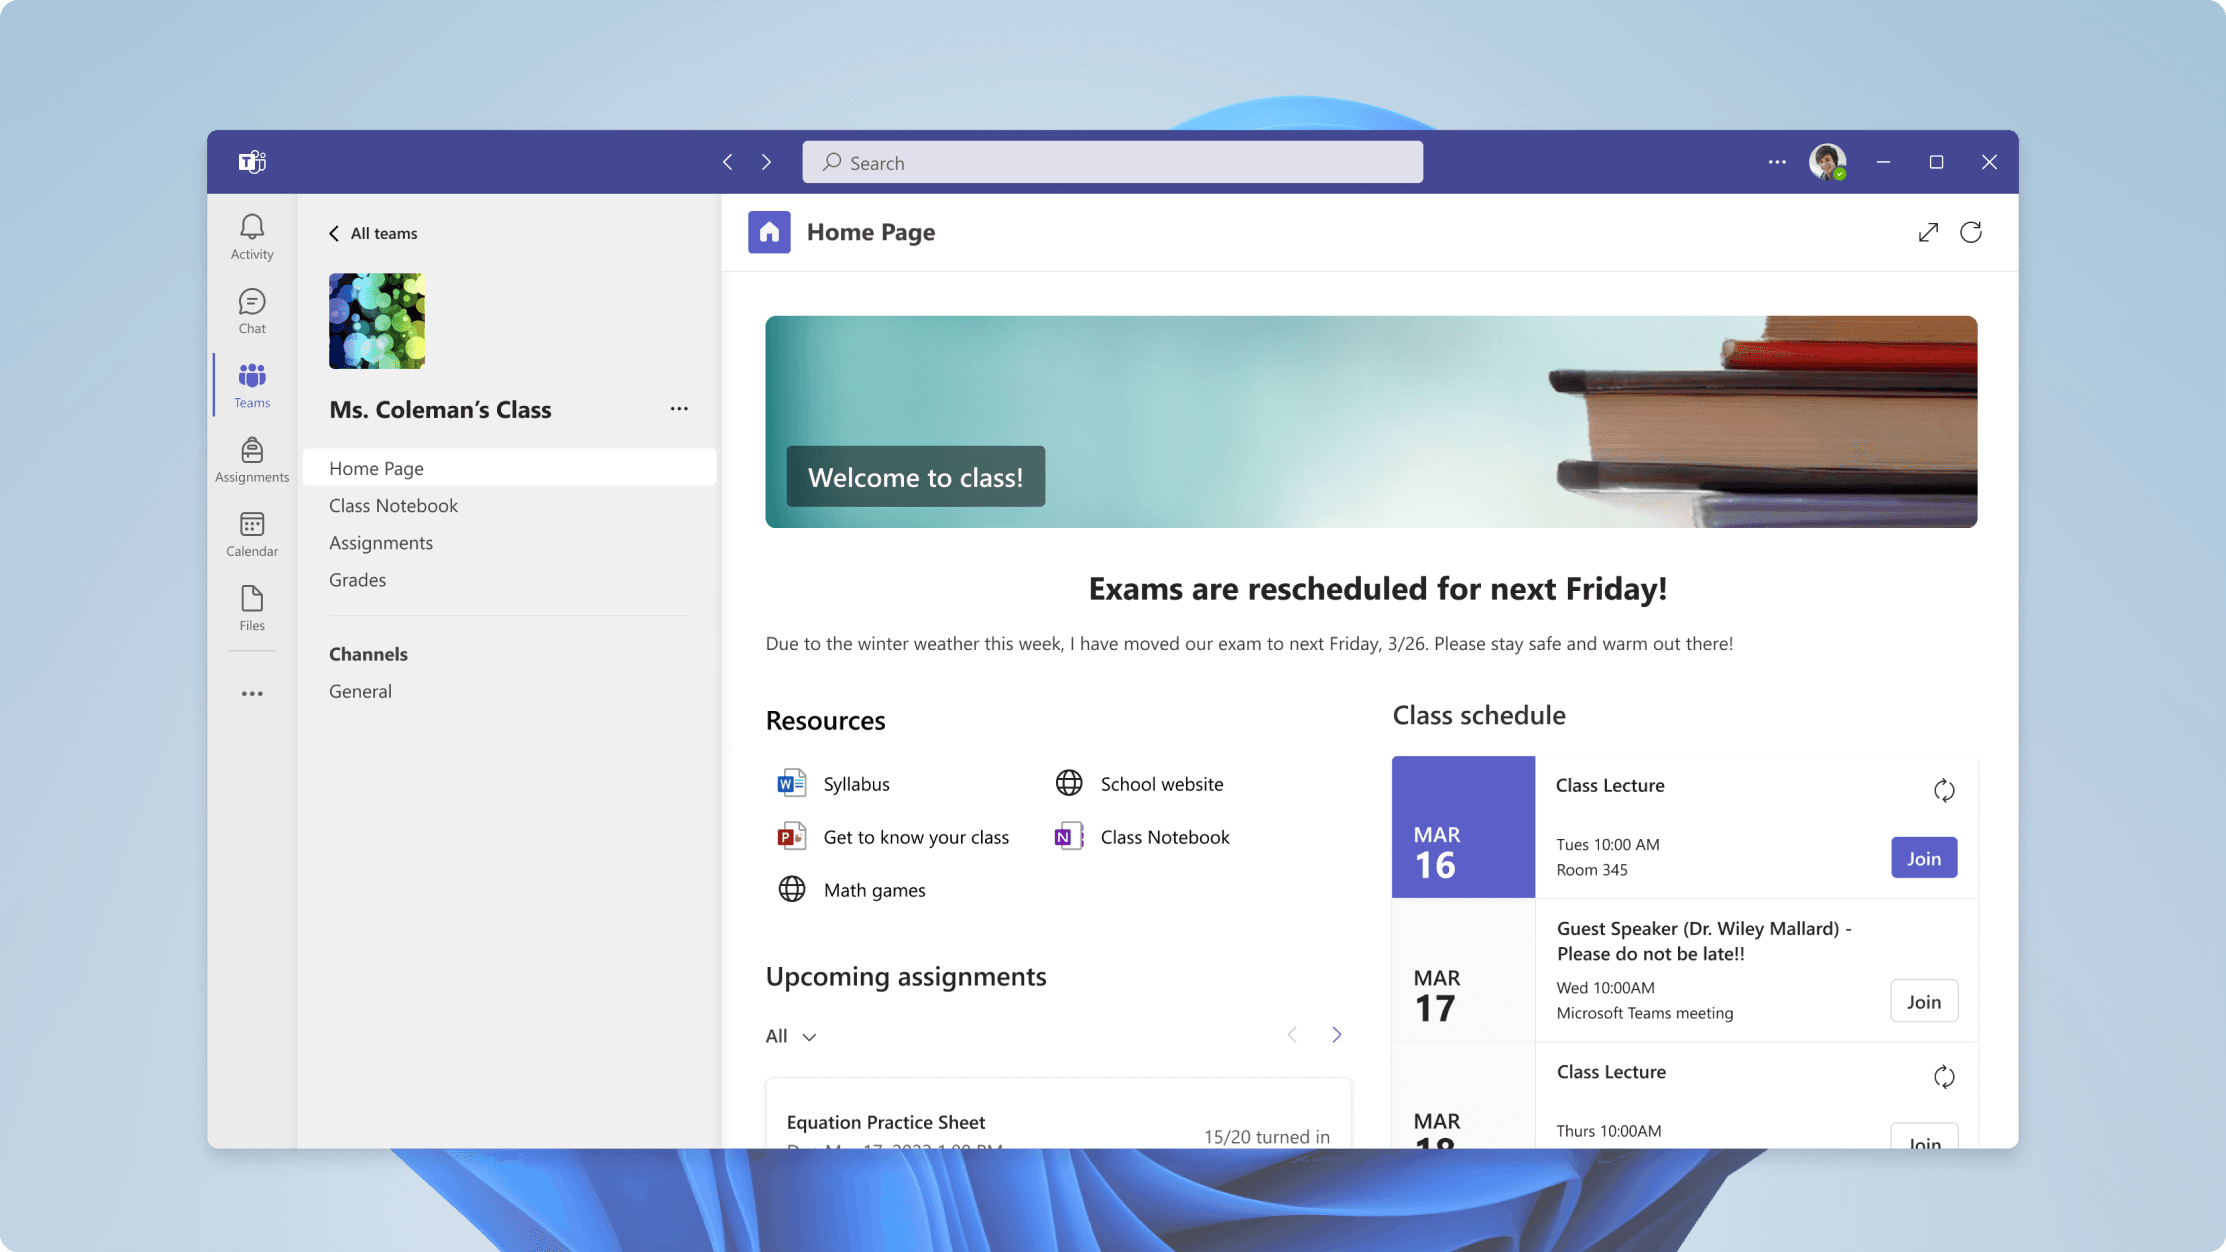This screenshot has width=2226, height=1252.
Task: Open the General channel
Action: click(360, 691)
